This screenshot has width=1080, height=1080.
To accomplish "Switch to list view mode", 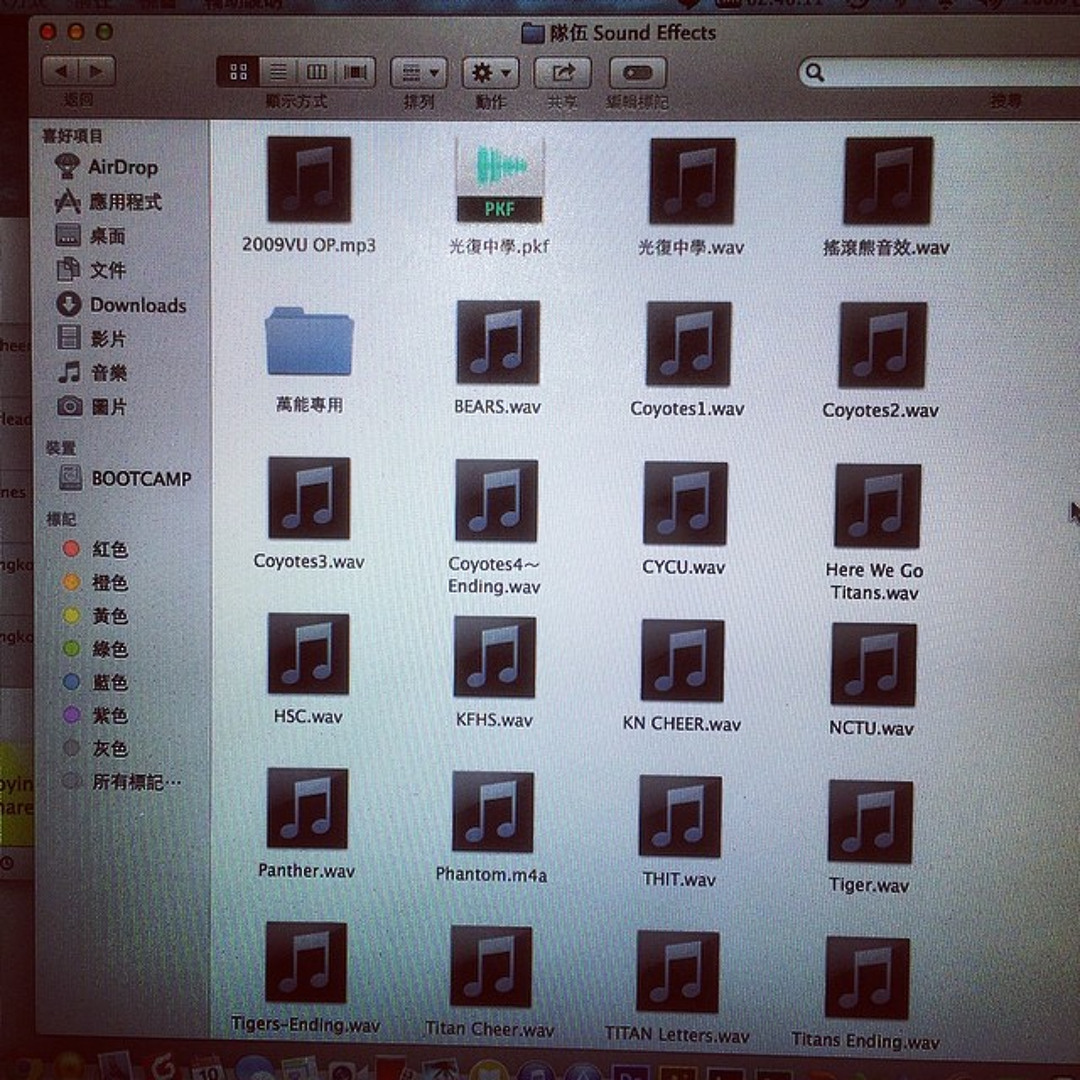I will click(x=278, y=72).
